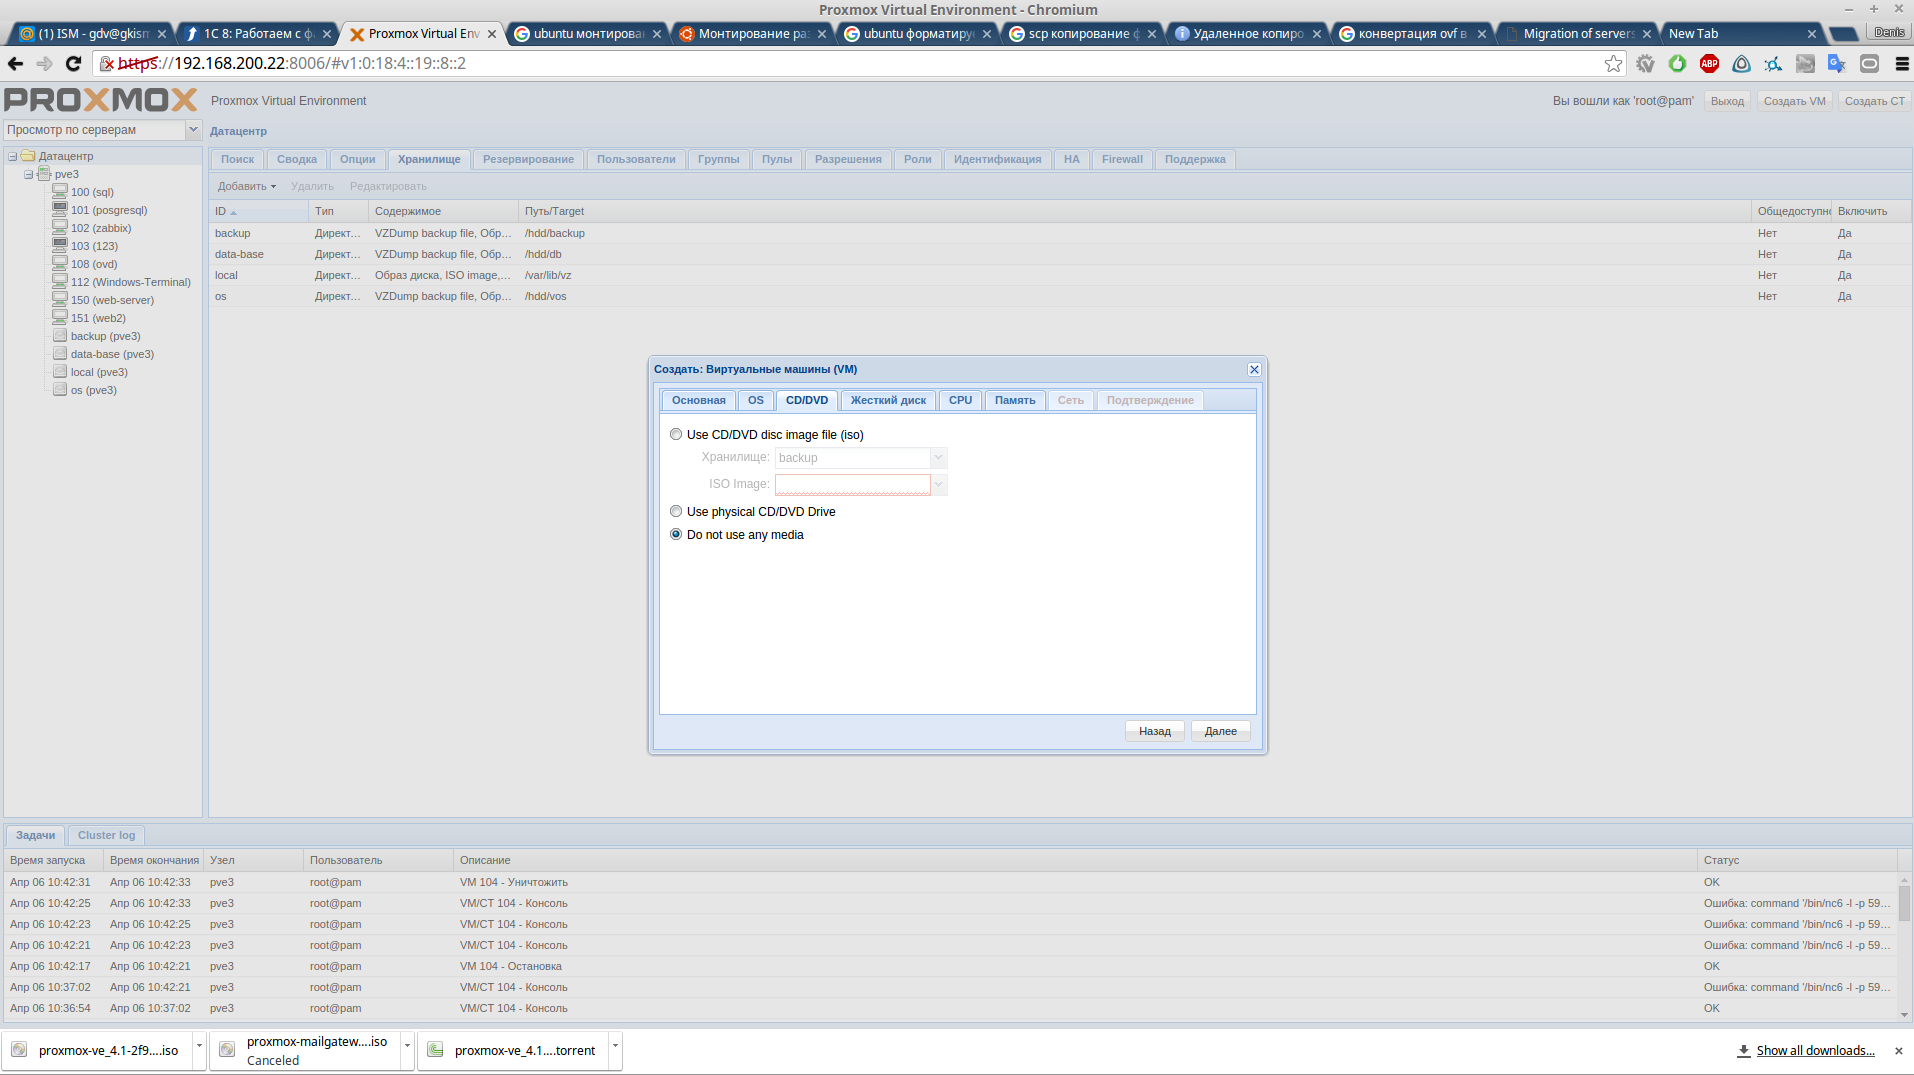Click the browser reload icon
Image resolution: width=1914 pixels, height=1075 pixels.
tap(73, 64)
